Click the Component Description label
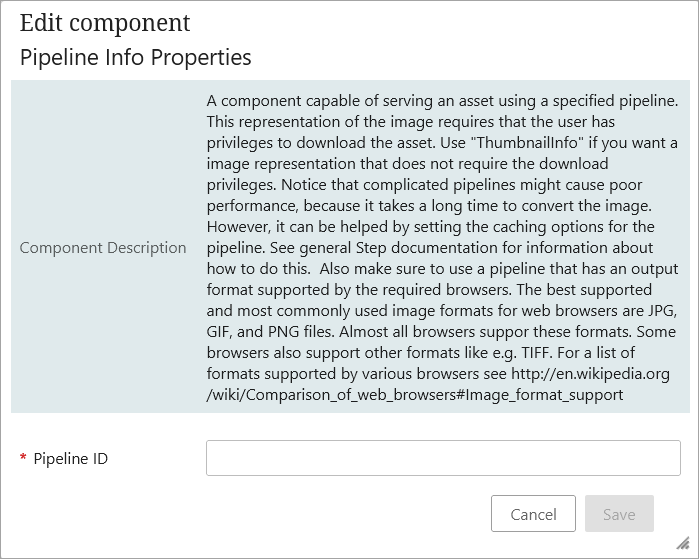The image size is (699, 559). [x=103, y=247]
